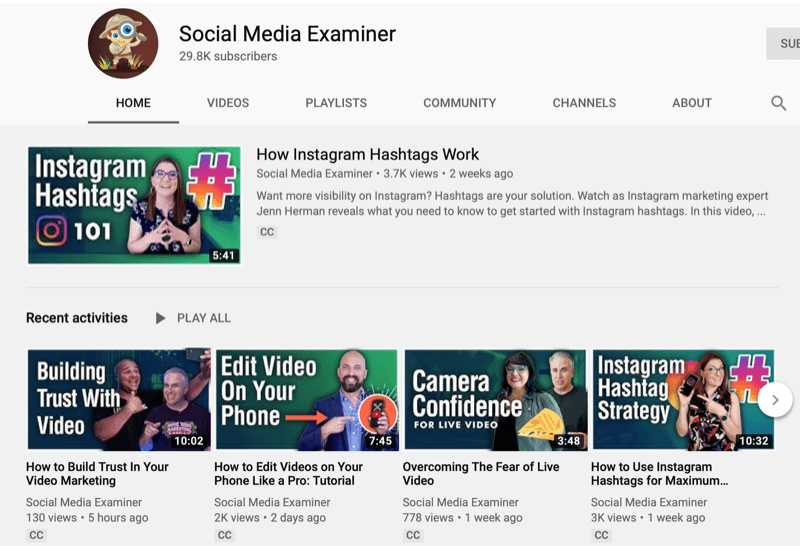Click the 7:45 duration badge
The height and width of the screenshot is (546, 800).
380,441
